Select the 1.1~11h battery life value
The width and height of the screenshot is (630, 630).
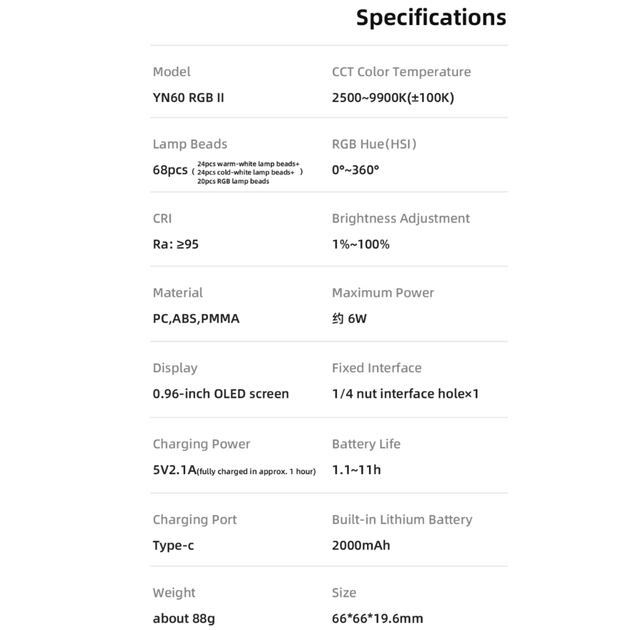click(356, 470)
